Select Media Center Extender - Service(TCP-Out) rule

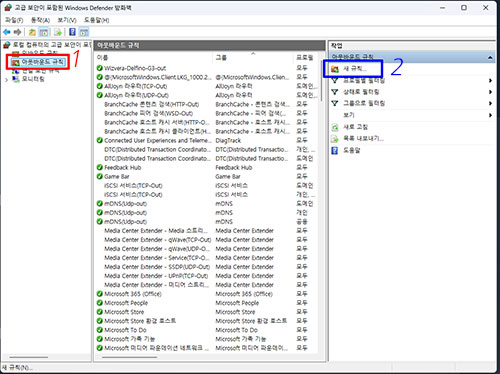tap(207, 258)
